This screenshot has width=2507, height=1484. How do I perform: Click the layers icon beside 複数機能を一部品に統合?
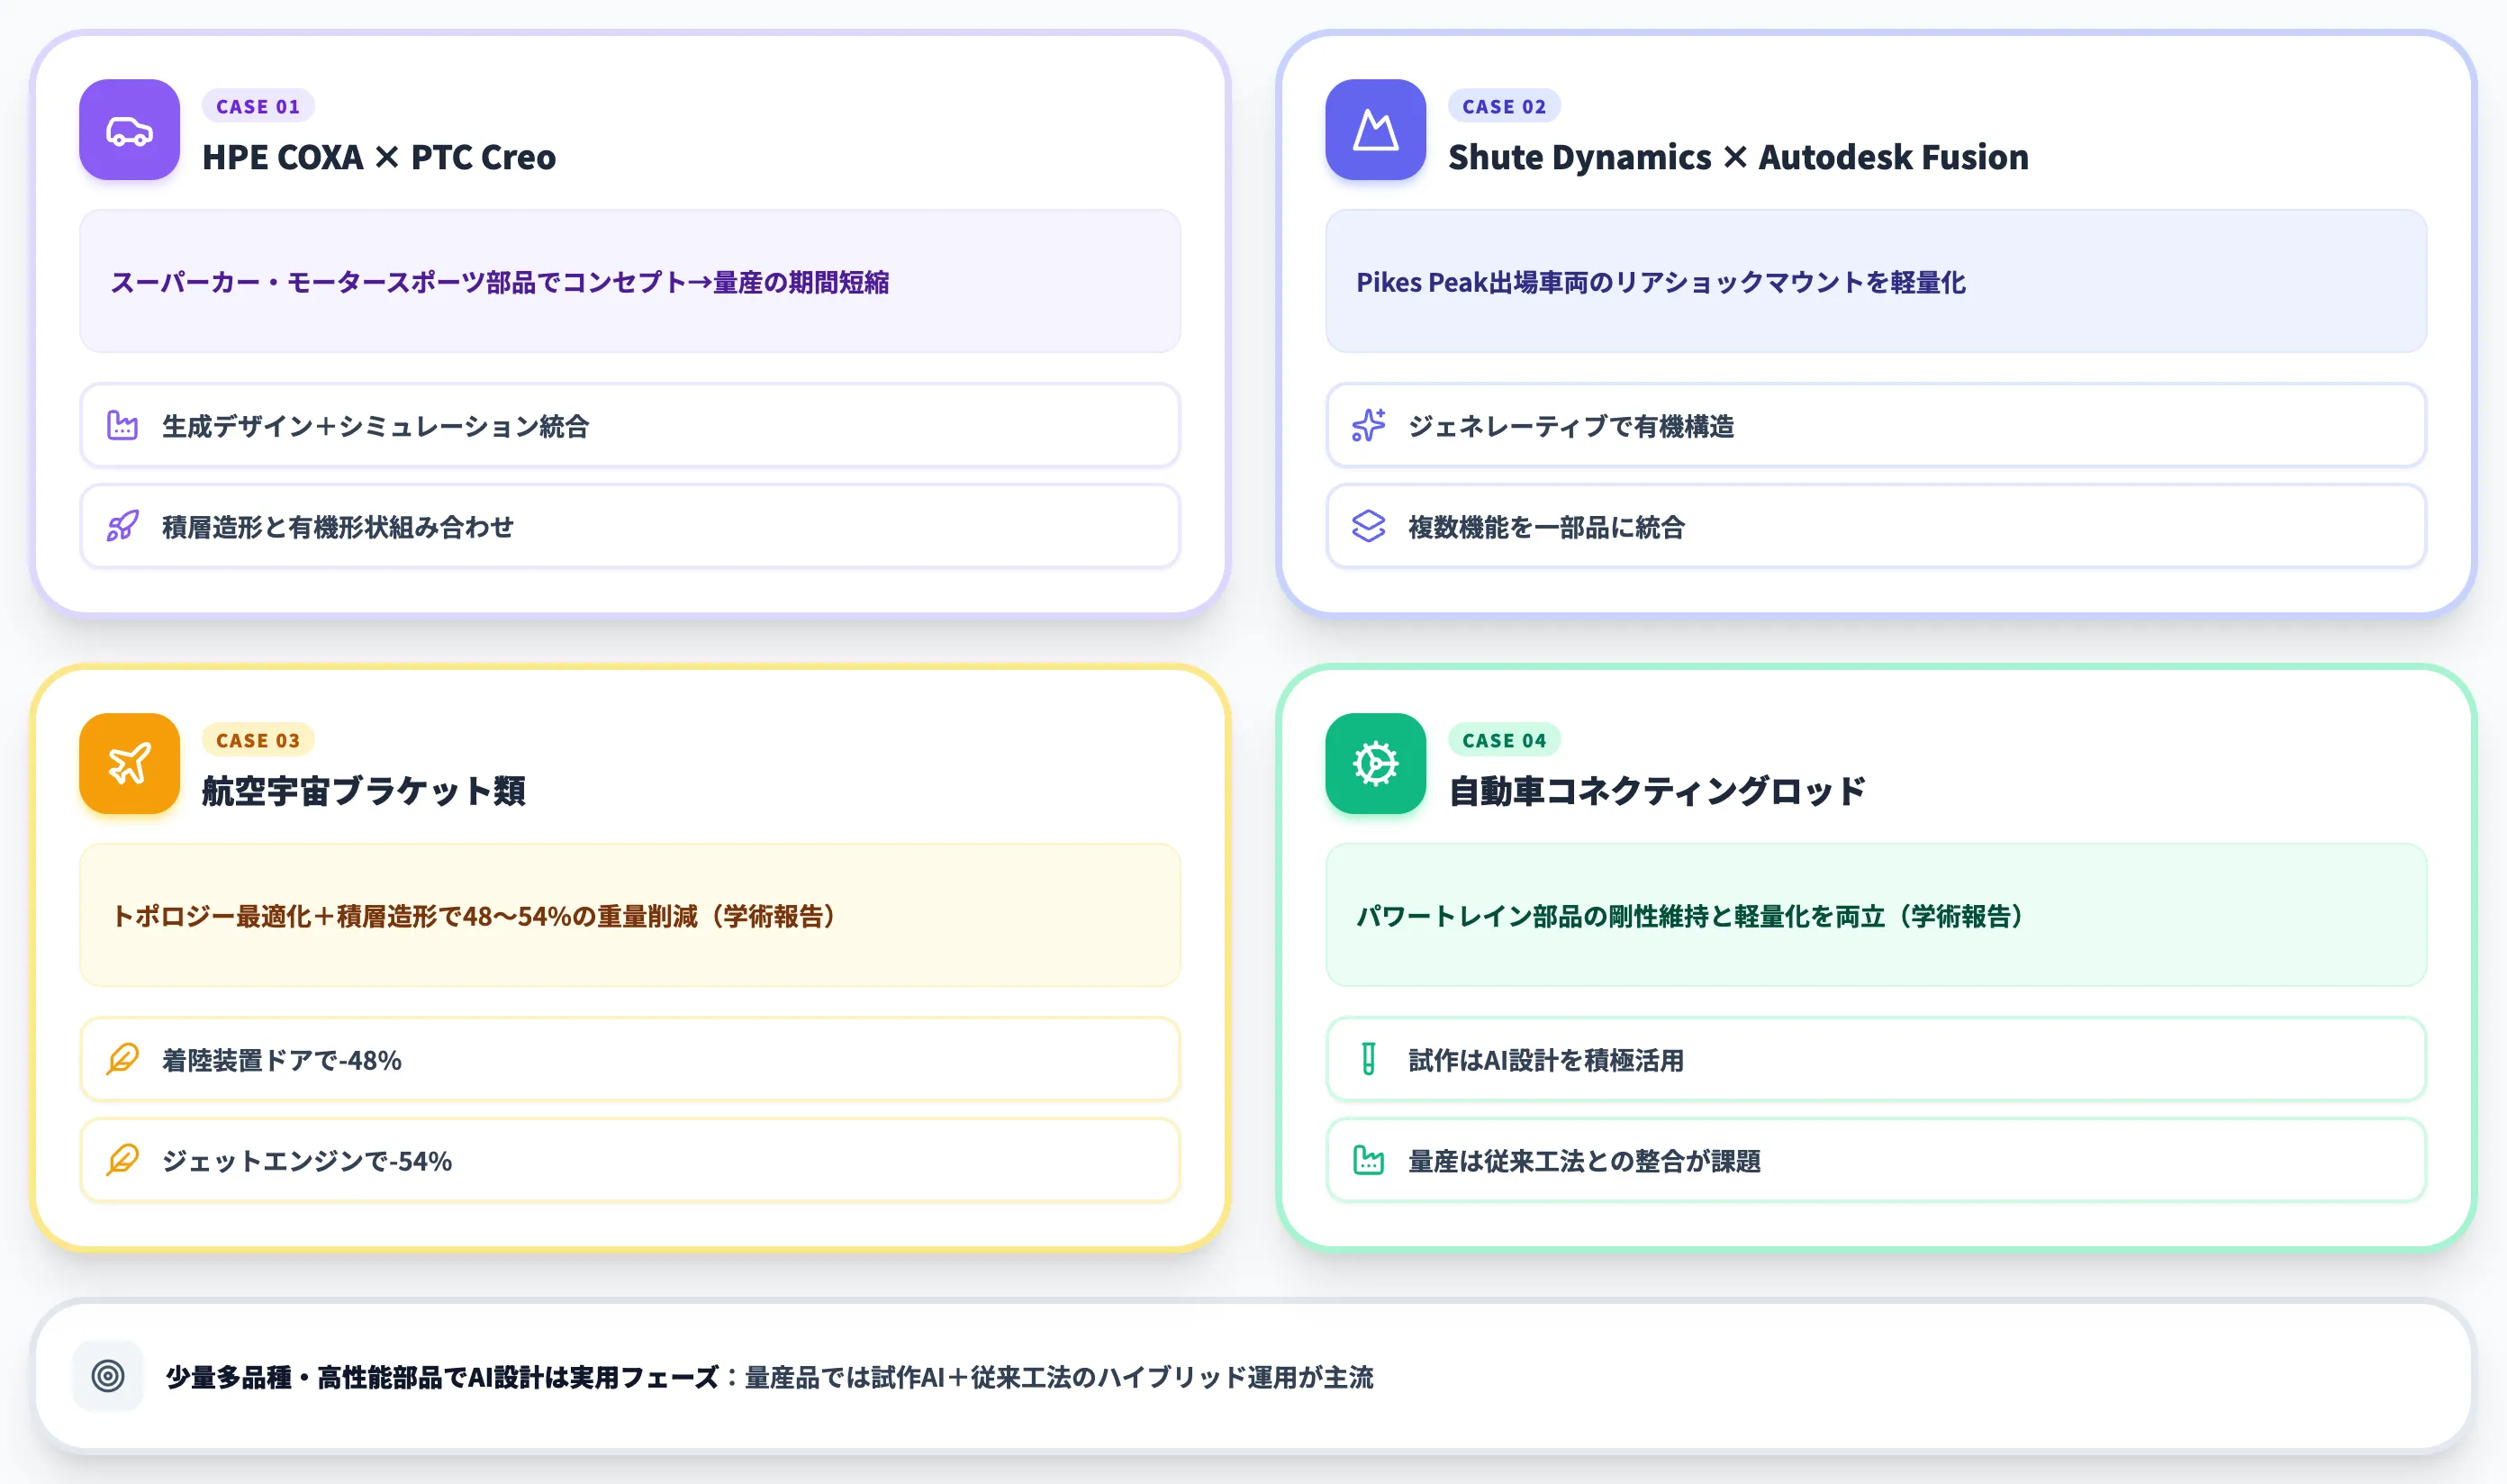point(1368,526)
